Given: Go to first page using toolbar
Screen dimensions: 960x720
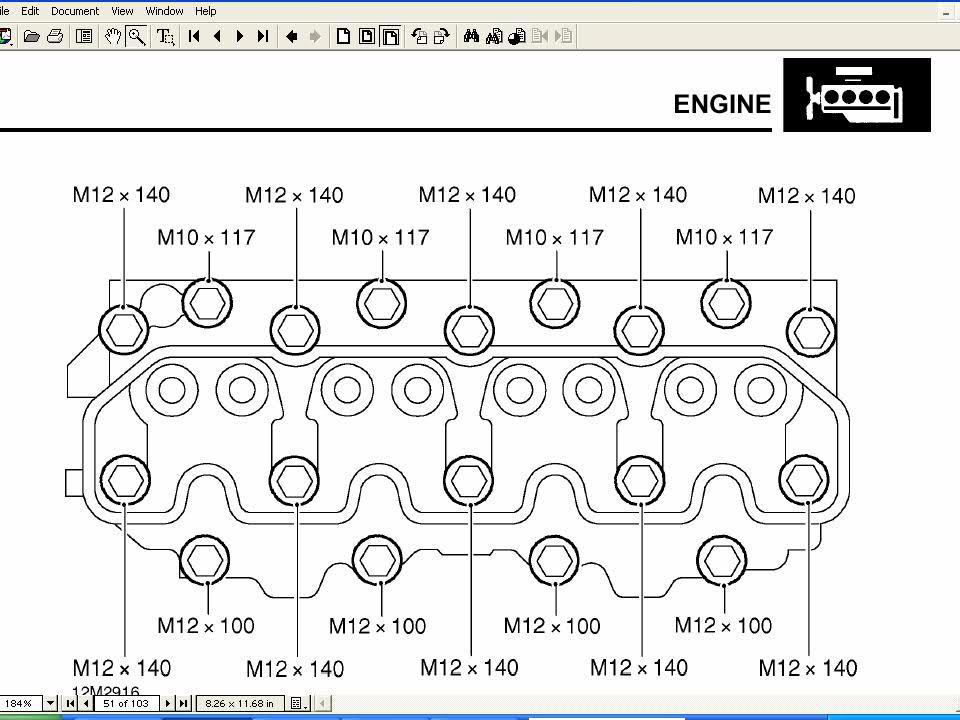Looking at the screenshot, I should click(194, 37).
